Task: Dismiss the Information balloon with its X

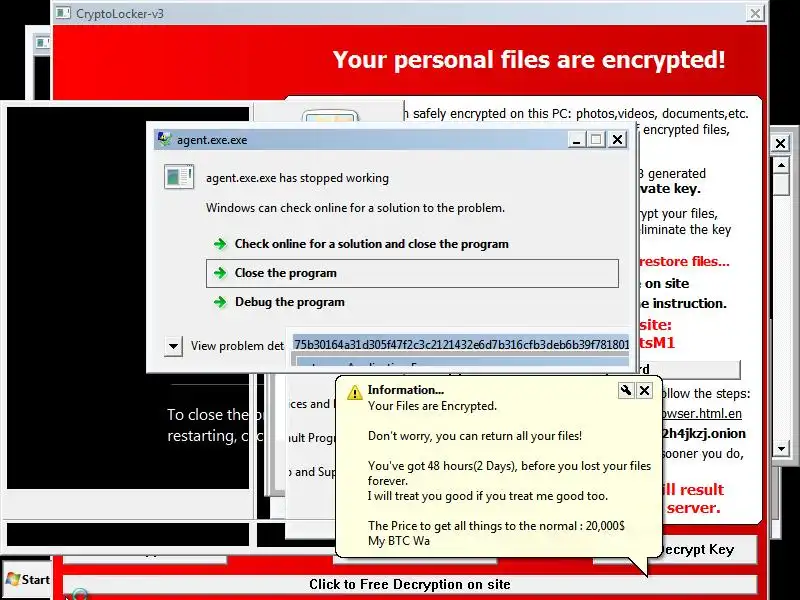Action: pyautogui.click(x=644, y=391)
